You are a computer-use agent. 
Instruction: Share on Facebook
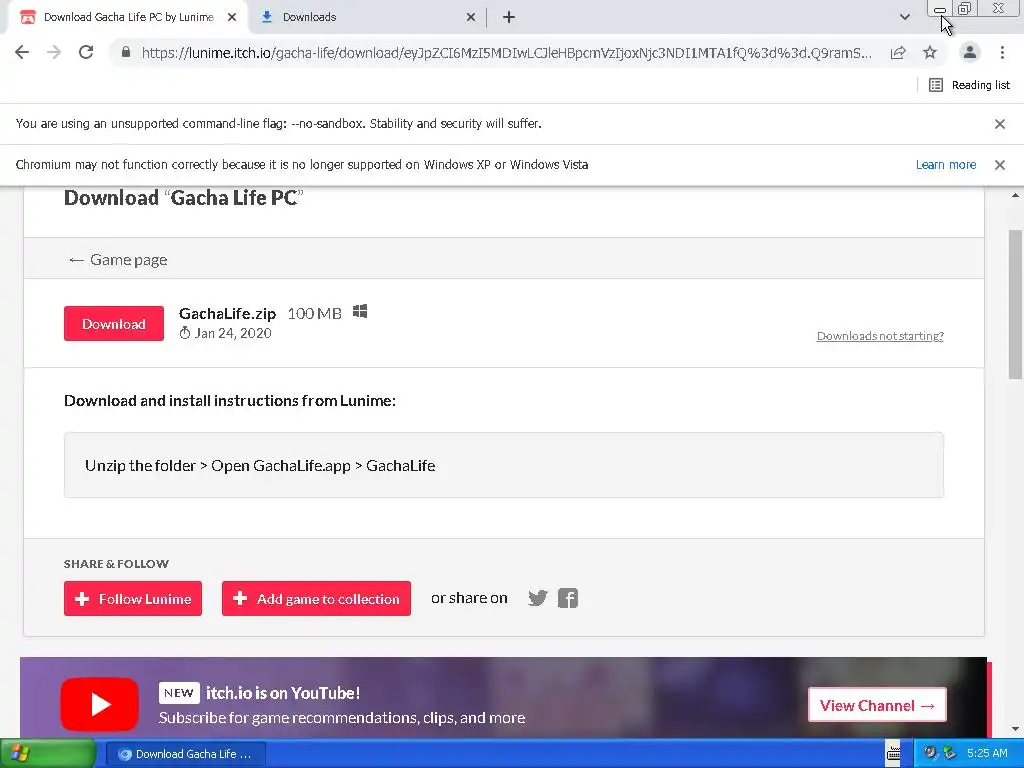point(568,598)
